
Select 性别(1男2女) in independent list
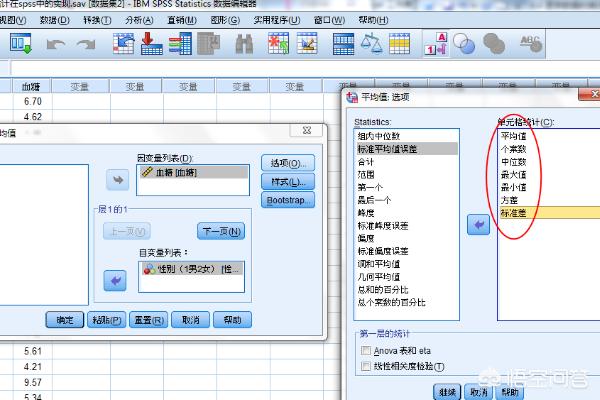tap(192, 269)
